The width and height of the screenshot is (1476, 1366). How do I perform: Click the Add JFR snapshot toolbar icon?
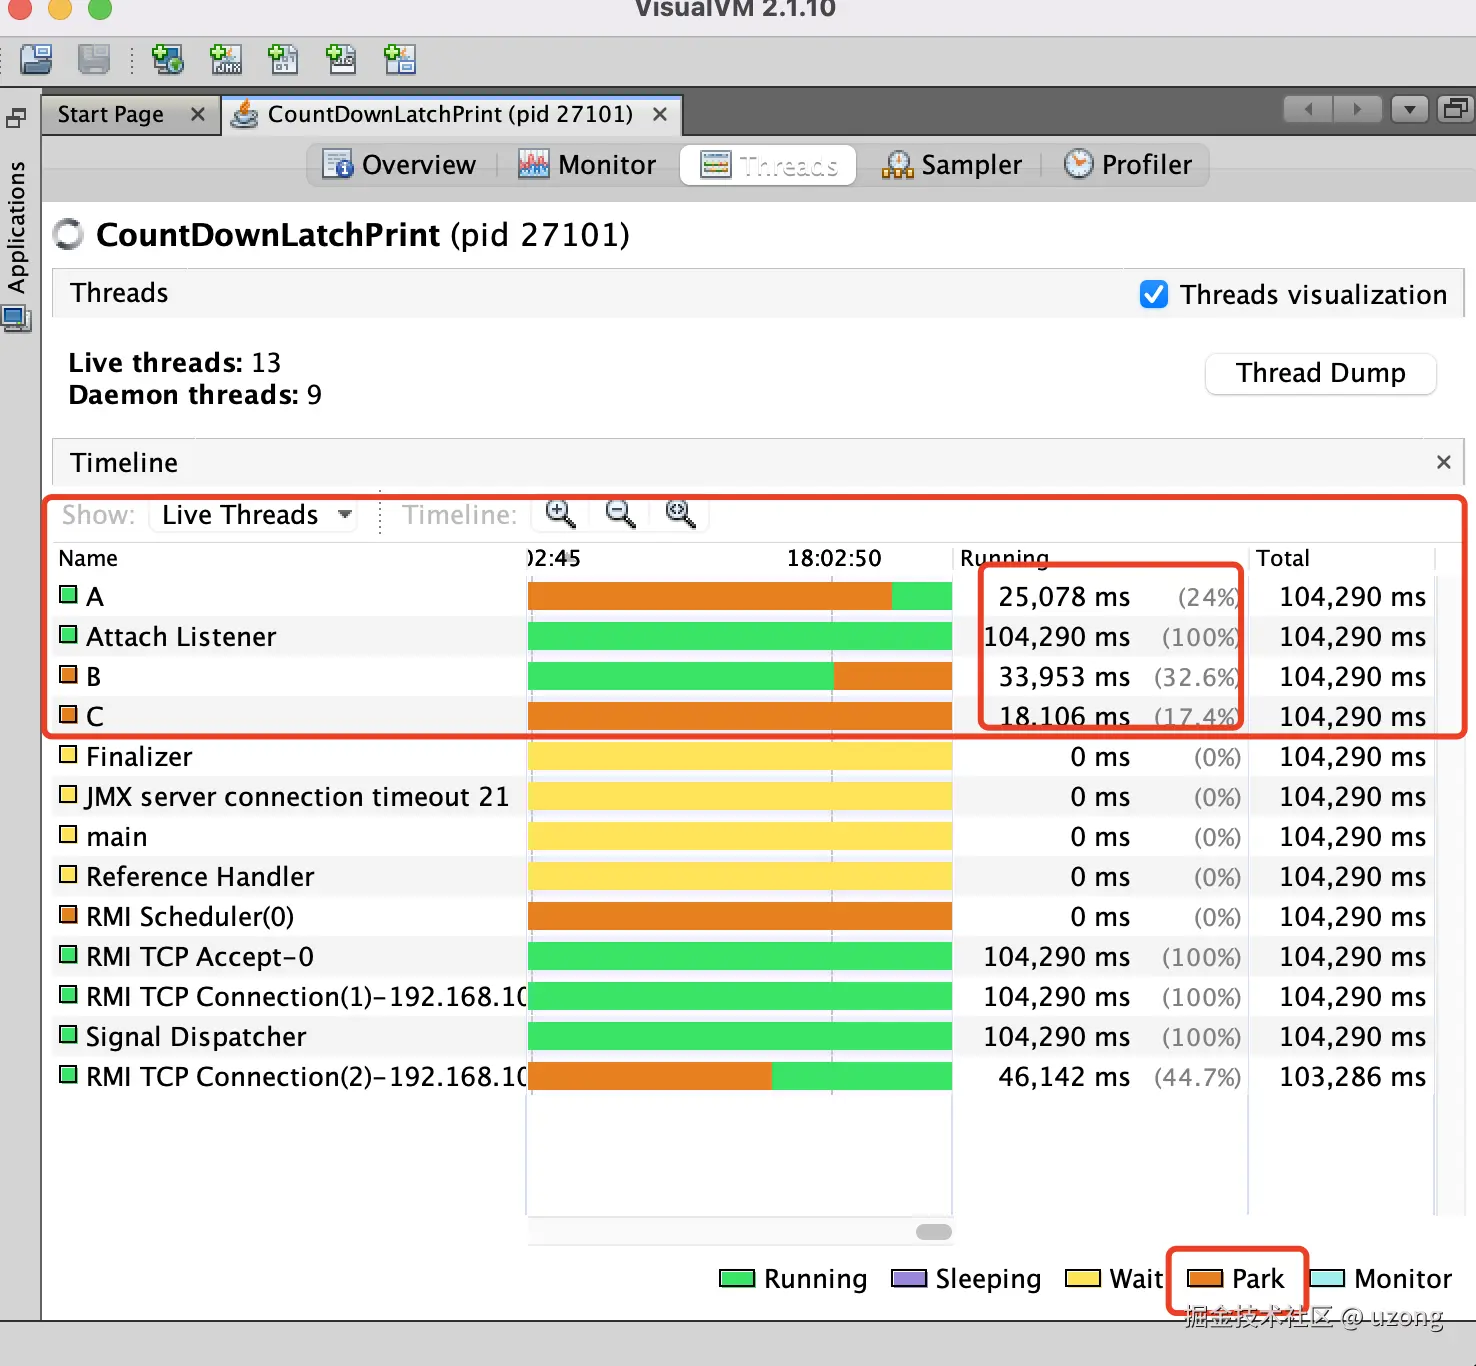point(342,60)
